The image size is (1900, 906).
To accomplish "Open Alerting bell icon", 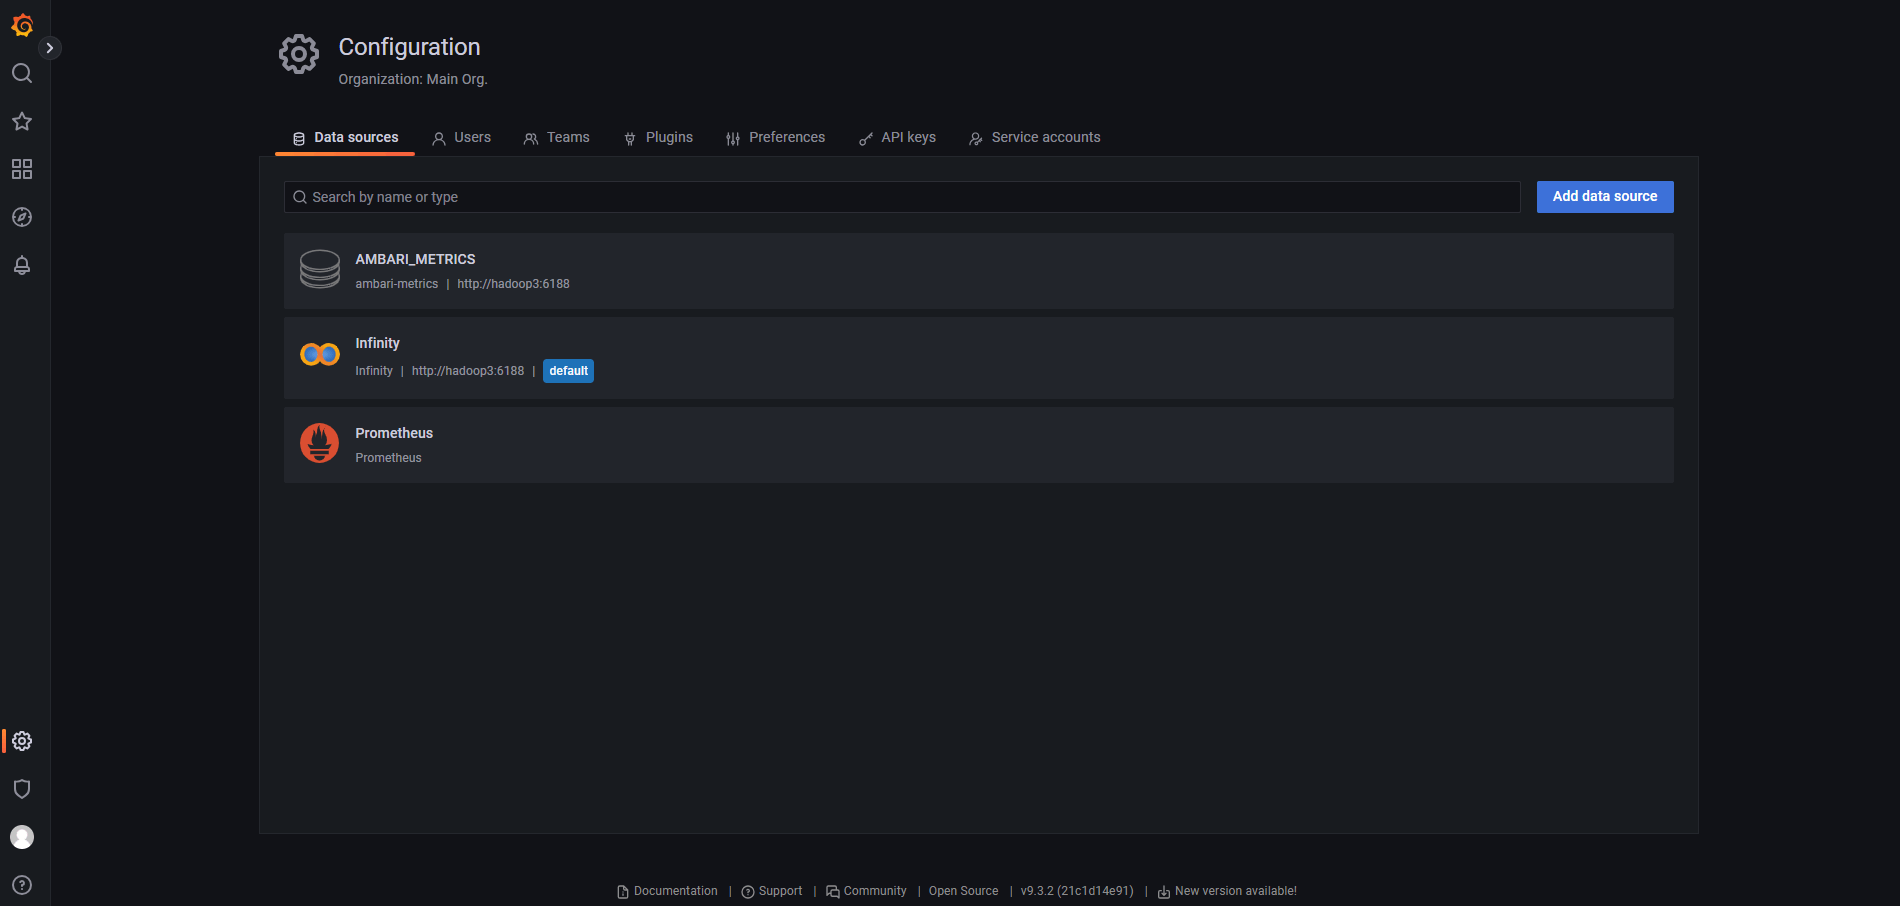I will coord(22,265).
